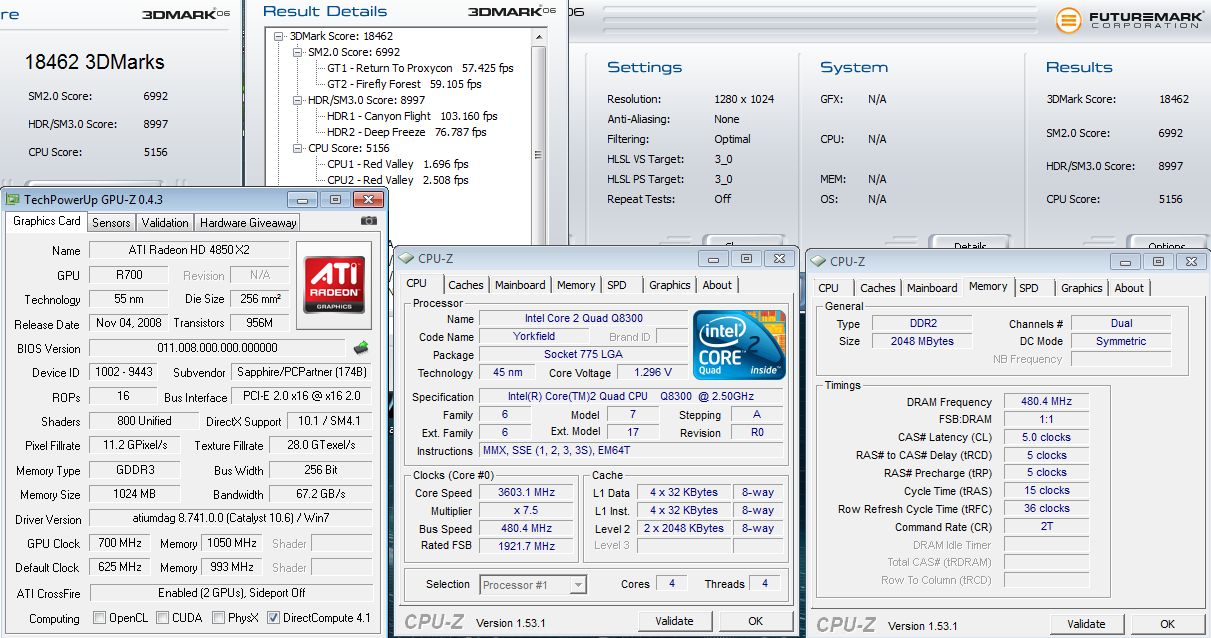Click the GPU-Z title bar app icon
This screenshot has width=1211, height=638.
[x=12, y=199]
